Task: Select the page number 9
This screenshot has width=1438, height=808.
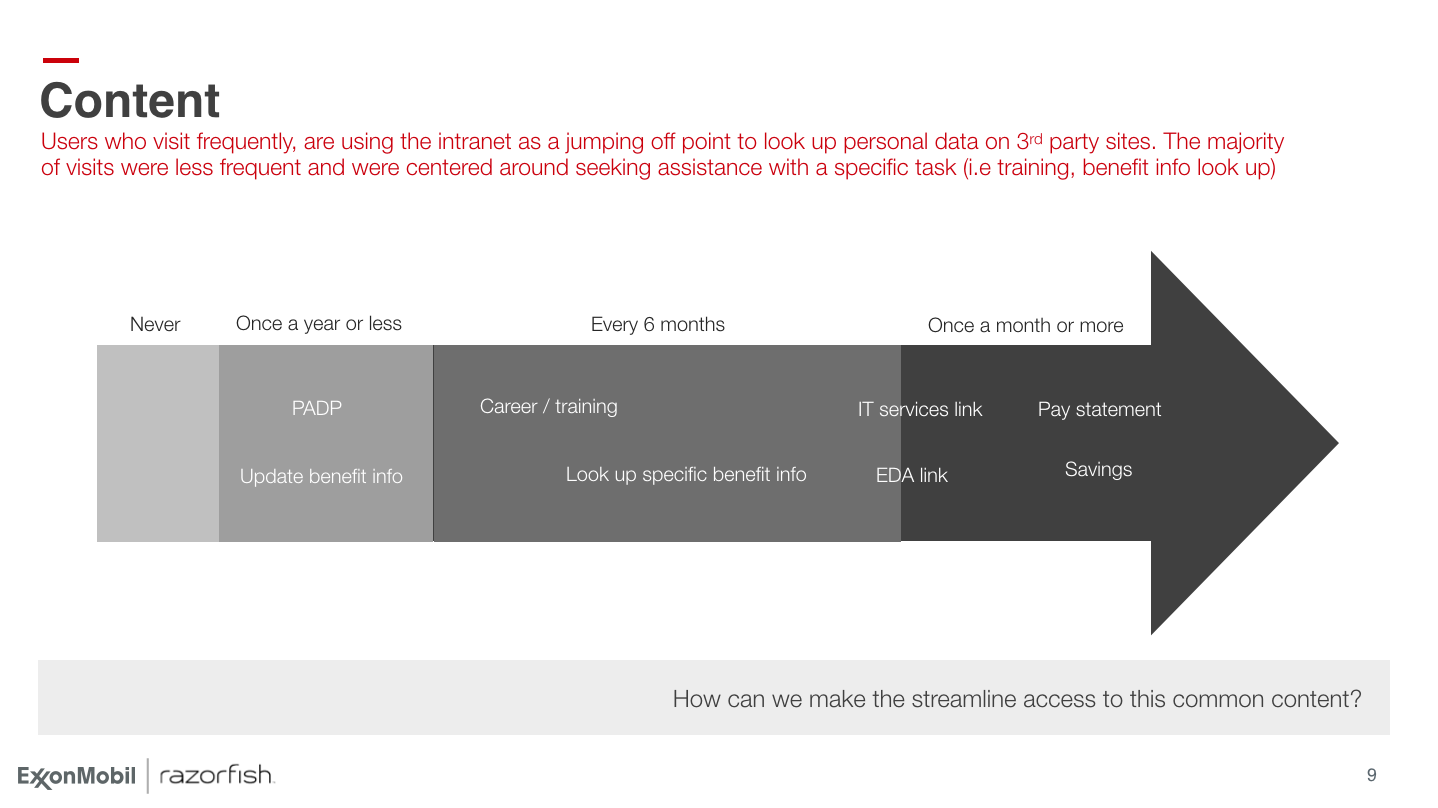Action: [x=1371, y=774]
